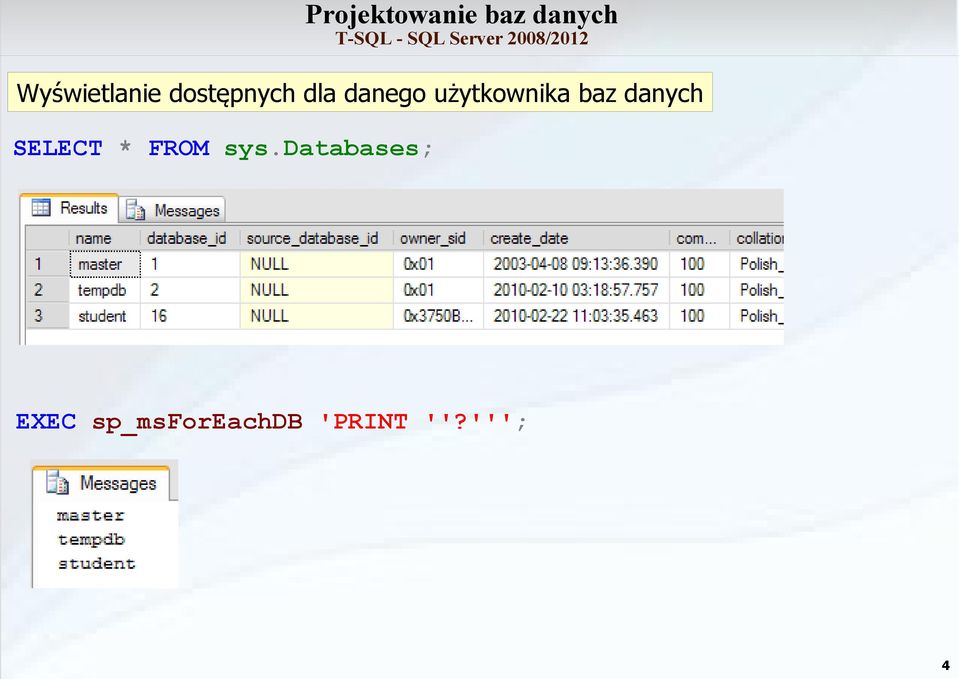
Task: Click the source_database_id column header
Action: [x=316, y=238]
